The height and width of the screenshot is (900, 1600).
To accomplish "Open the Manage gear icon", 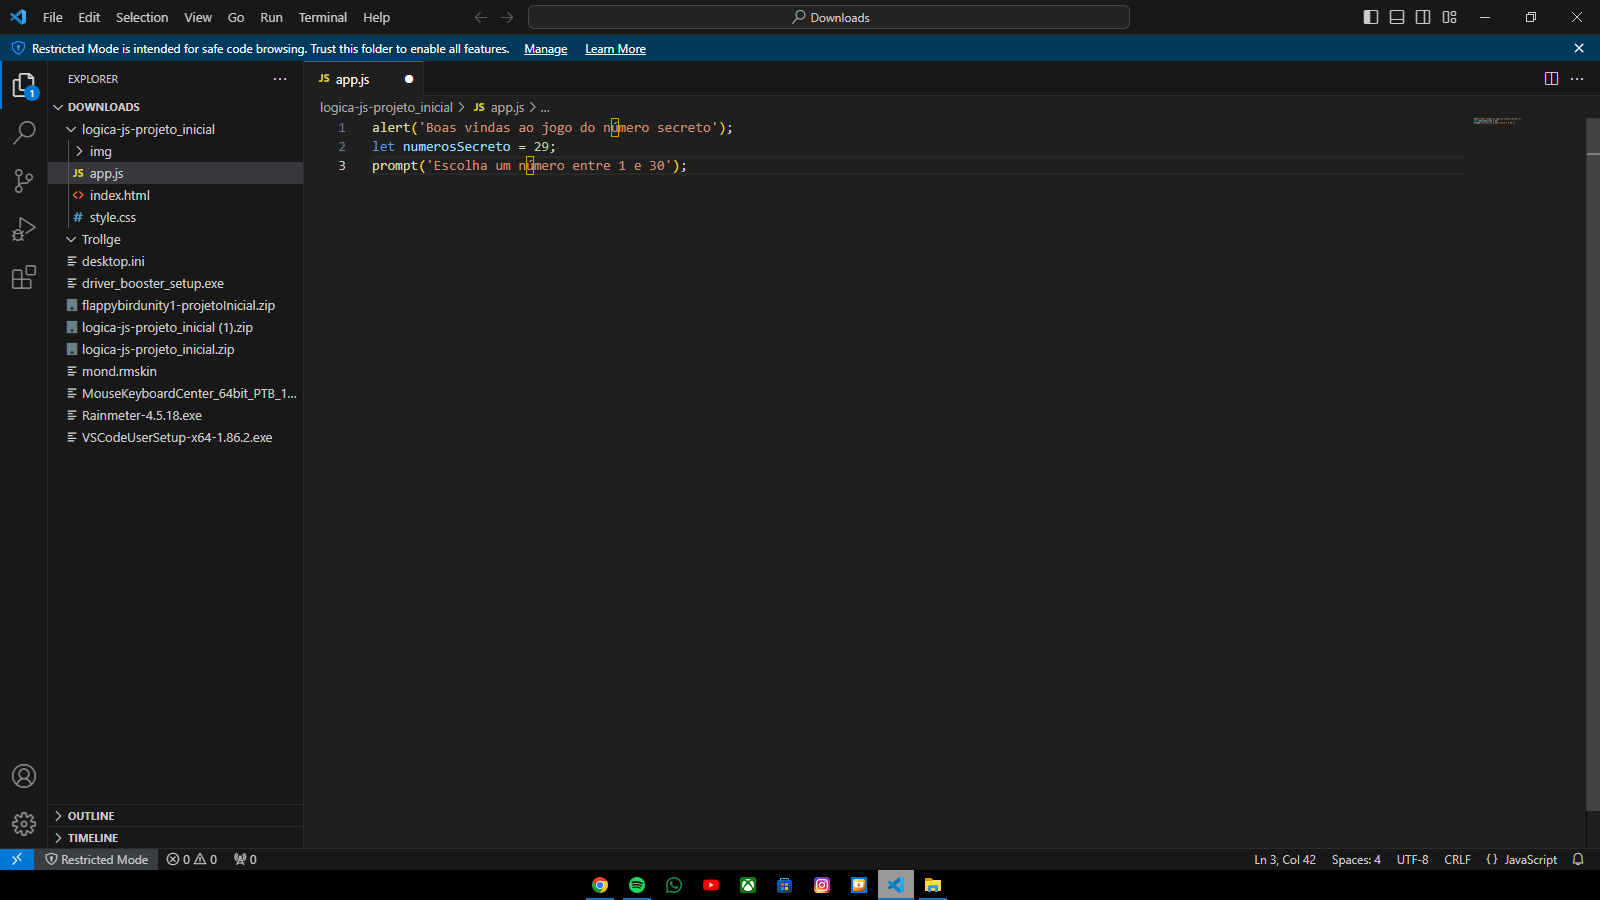I will tap(24, 824).
